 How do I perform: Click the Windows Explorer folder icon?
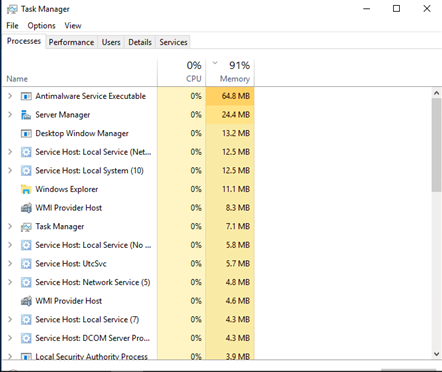(x=26, y=189)
